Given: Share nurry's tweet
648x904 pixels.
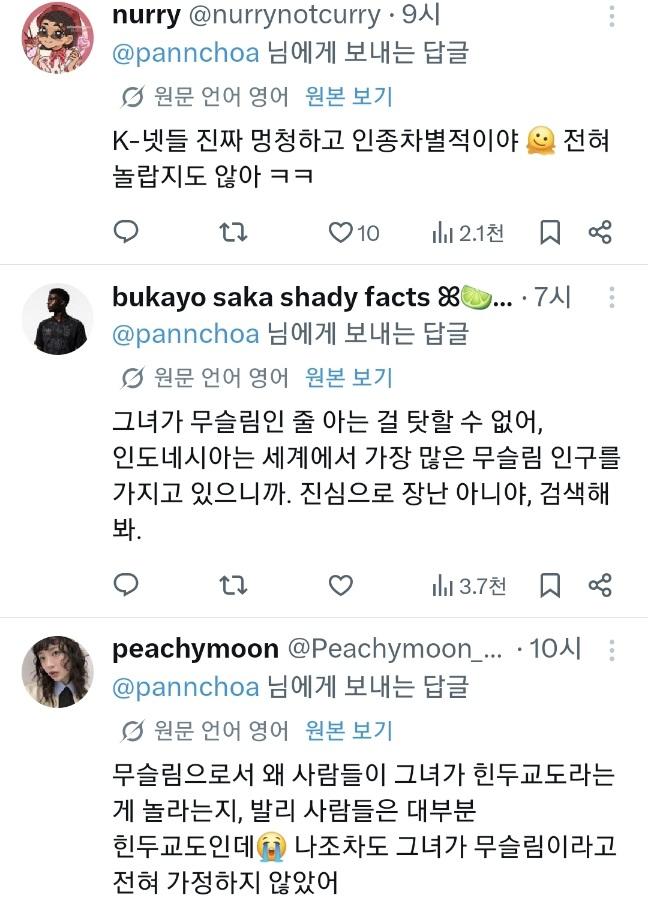Looking at the screenshot, I should click(x=600, y=232).
